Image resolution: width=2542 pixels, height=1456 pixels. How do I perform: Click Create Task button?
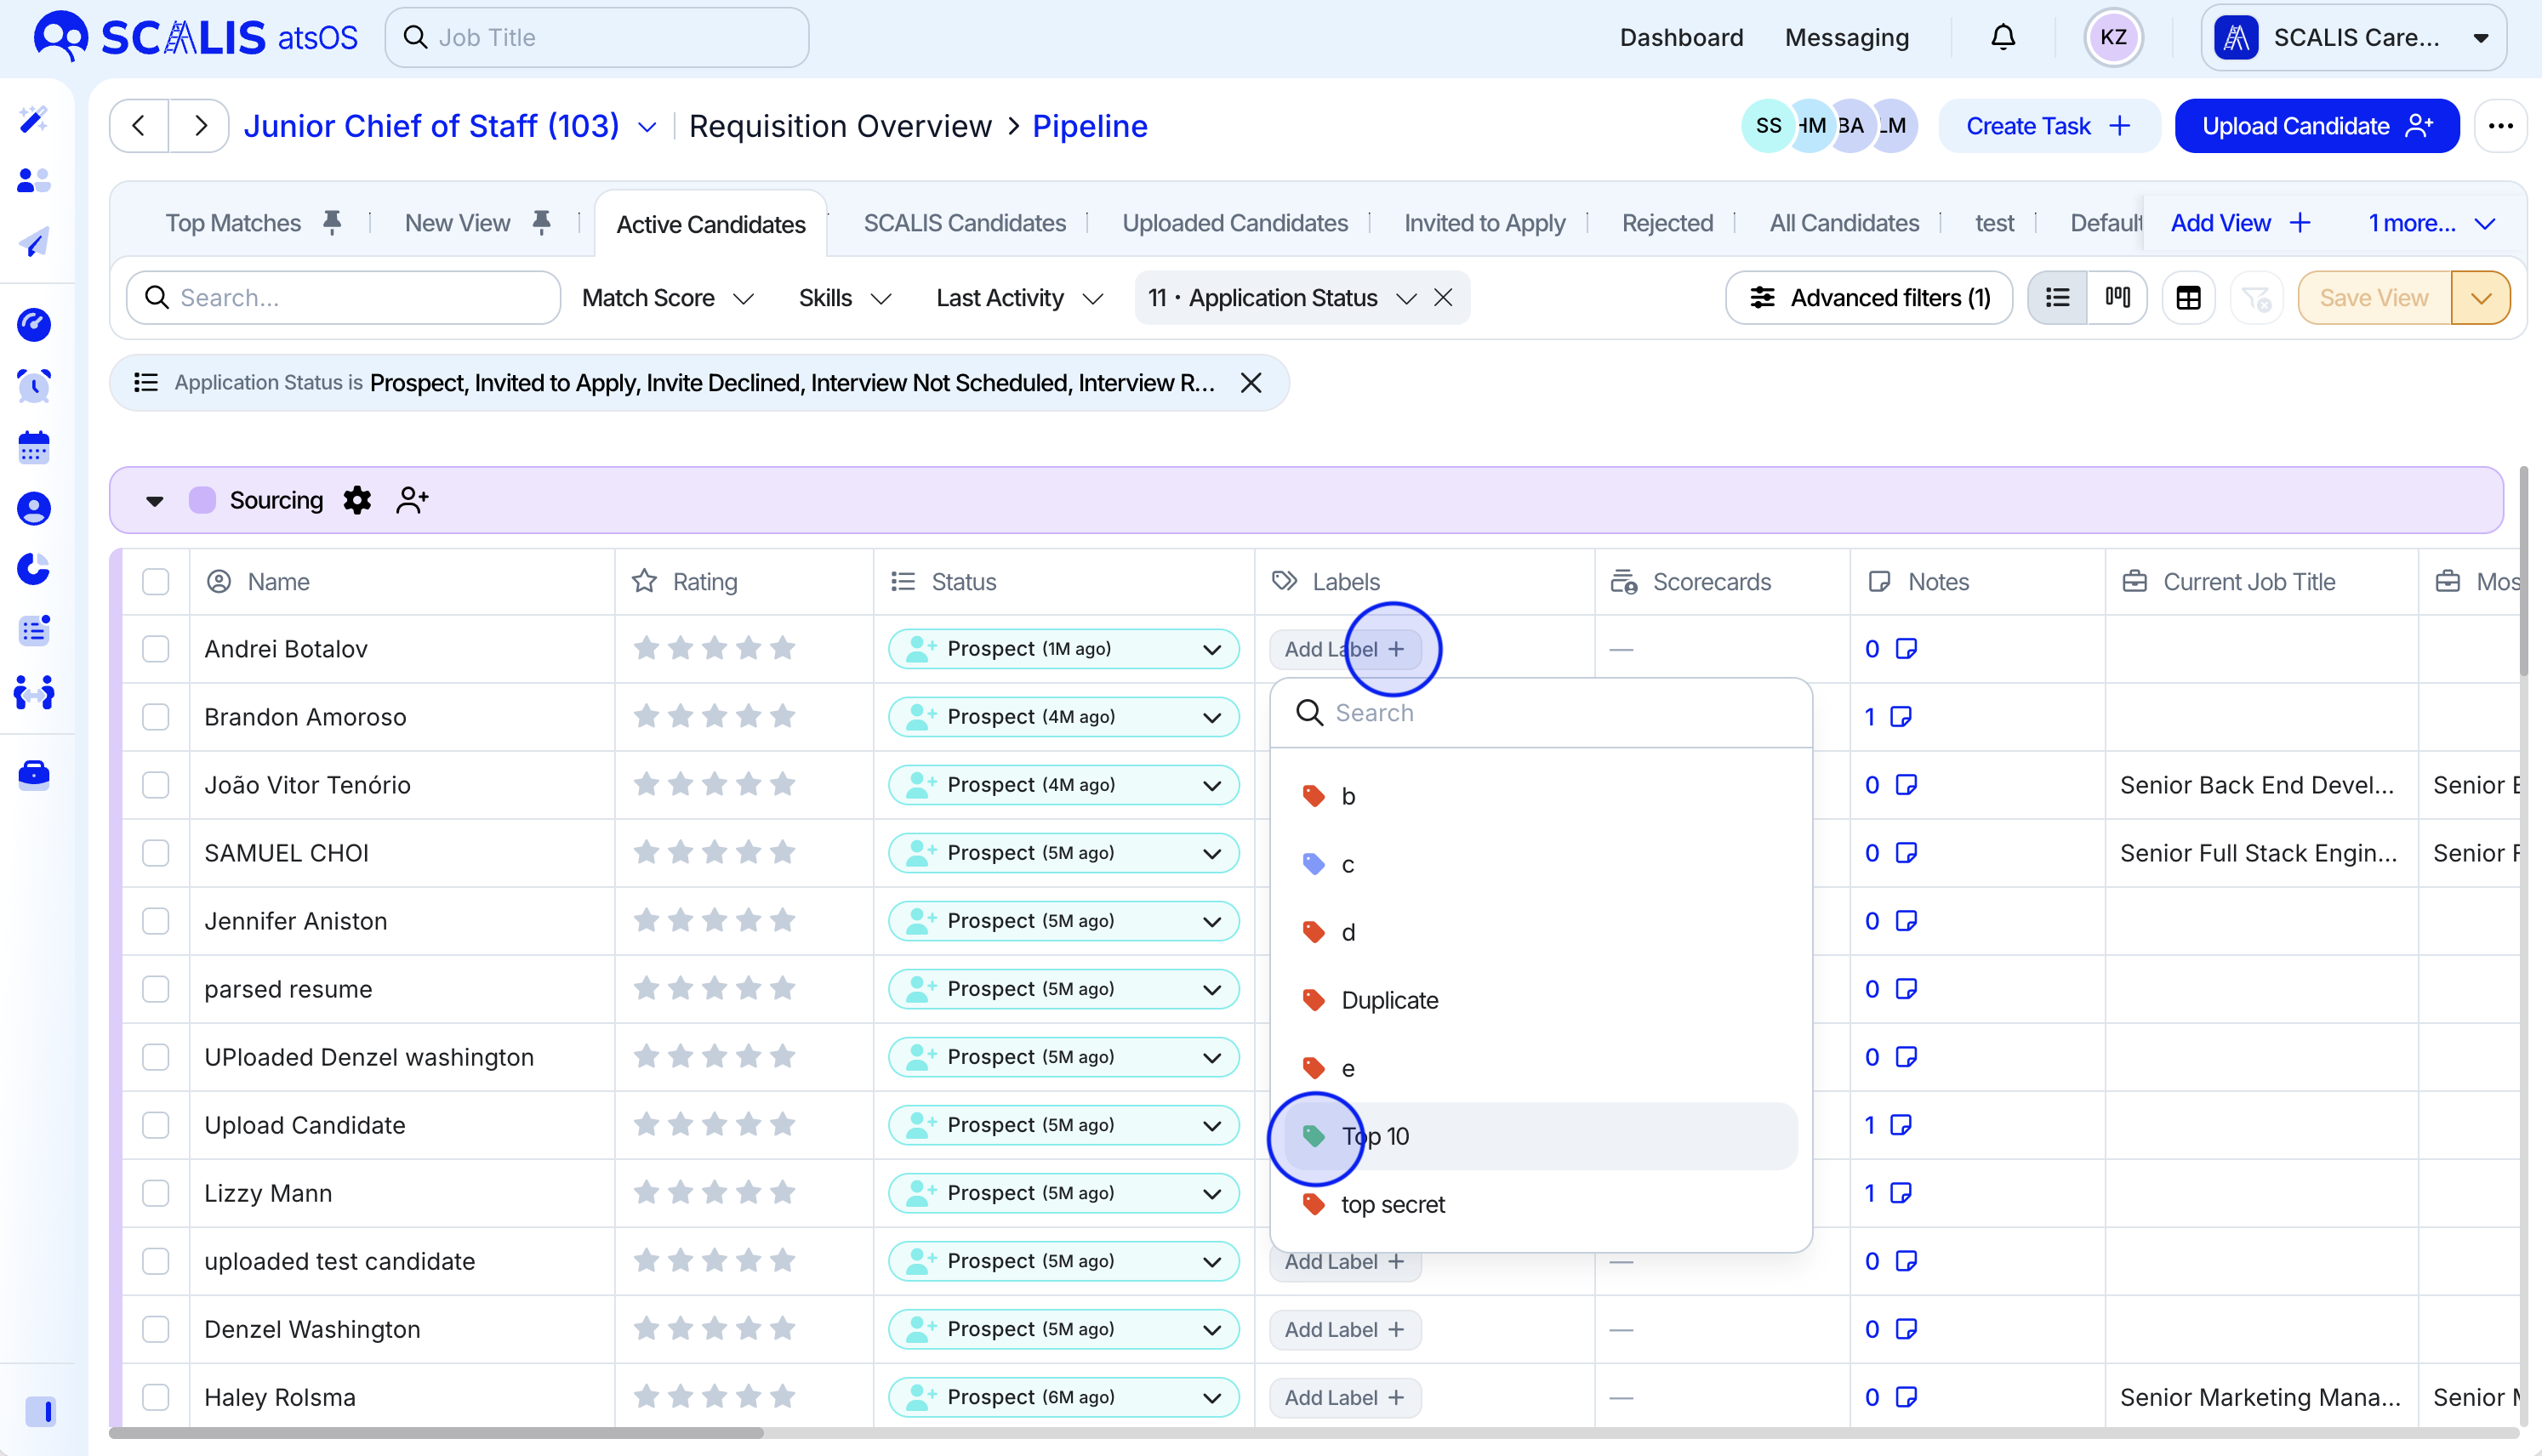pyautogui.click(x=2048, y=126)
